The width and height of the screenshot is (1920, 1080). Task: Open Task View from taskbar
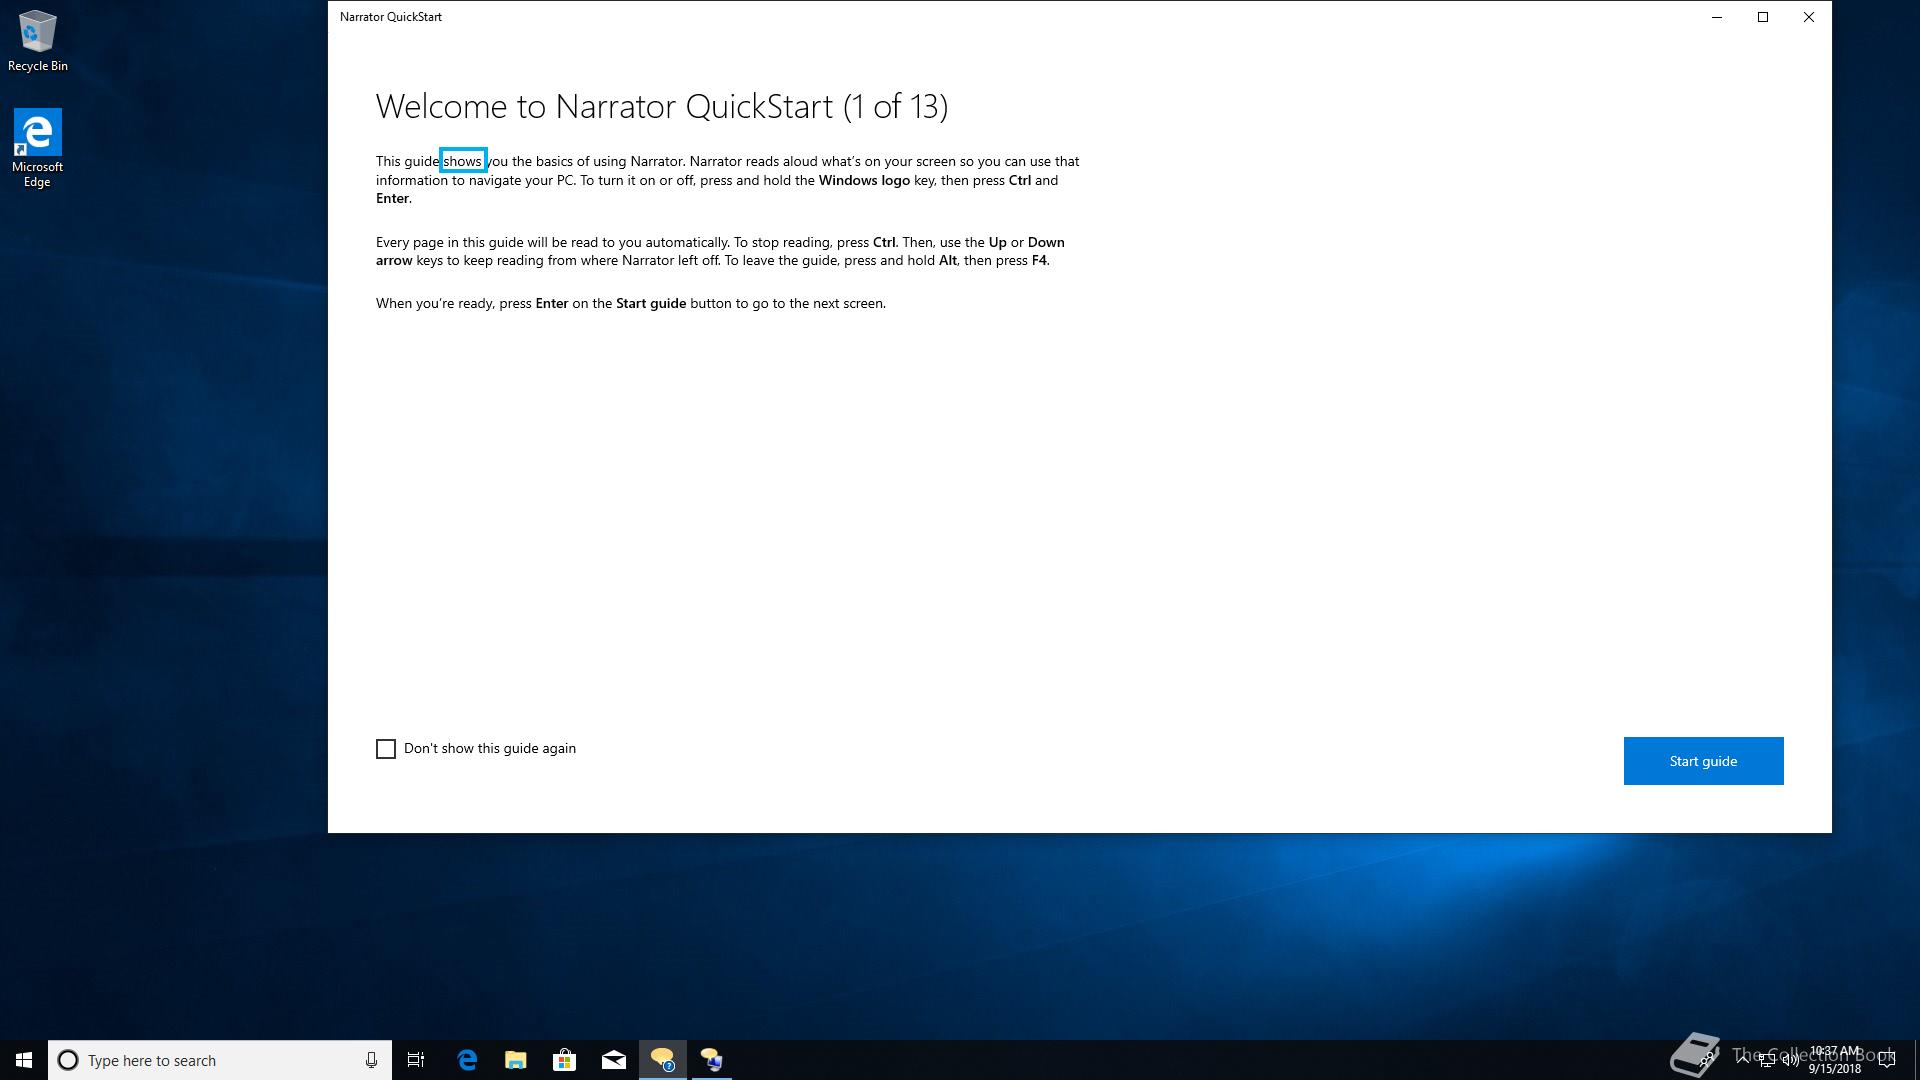click(416, 1060)
